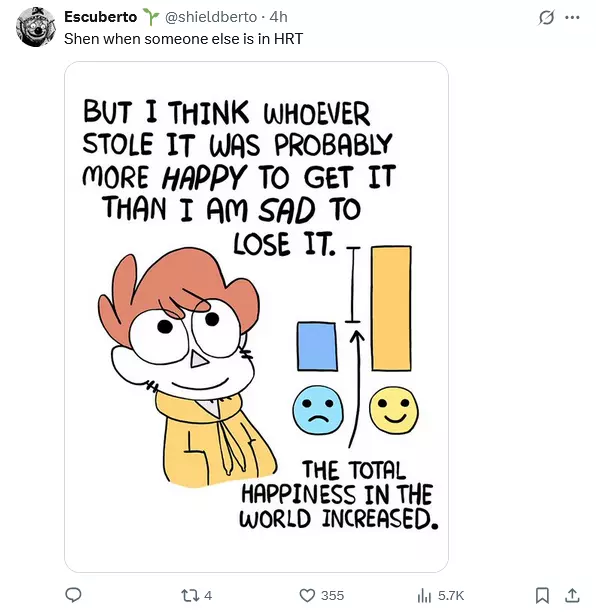This screenshot has width=596, height=614.
Task: View post analytics bar chart icon
Action: pos(424,596)
